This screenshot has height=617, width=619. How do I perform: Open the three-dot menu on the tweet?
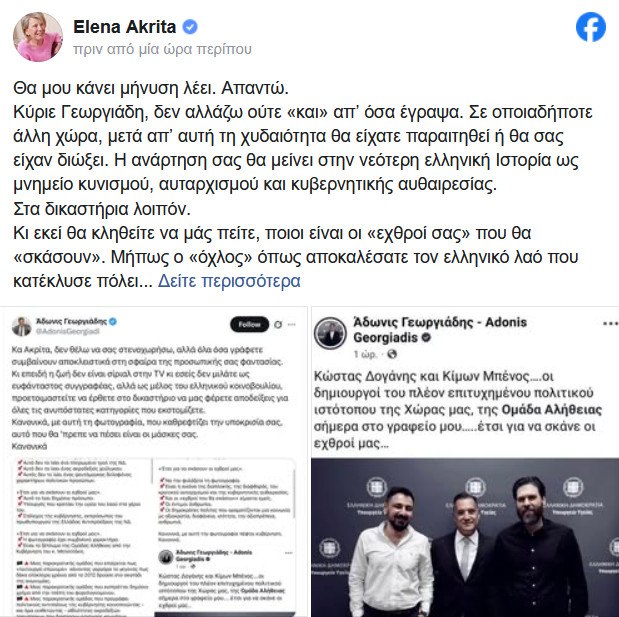click(292, 324)
